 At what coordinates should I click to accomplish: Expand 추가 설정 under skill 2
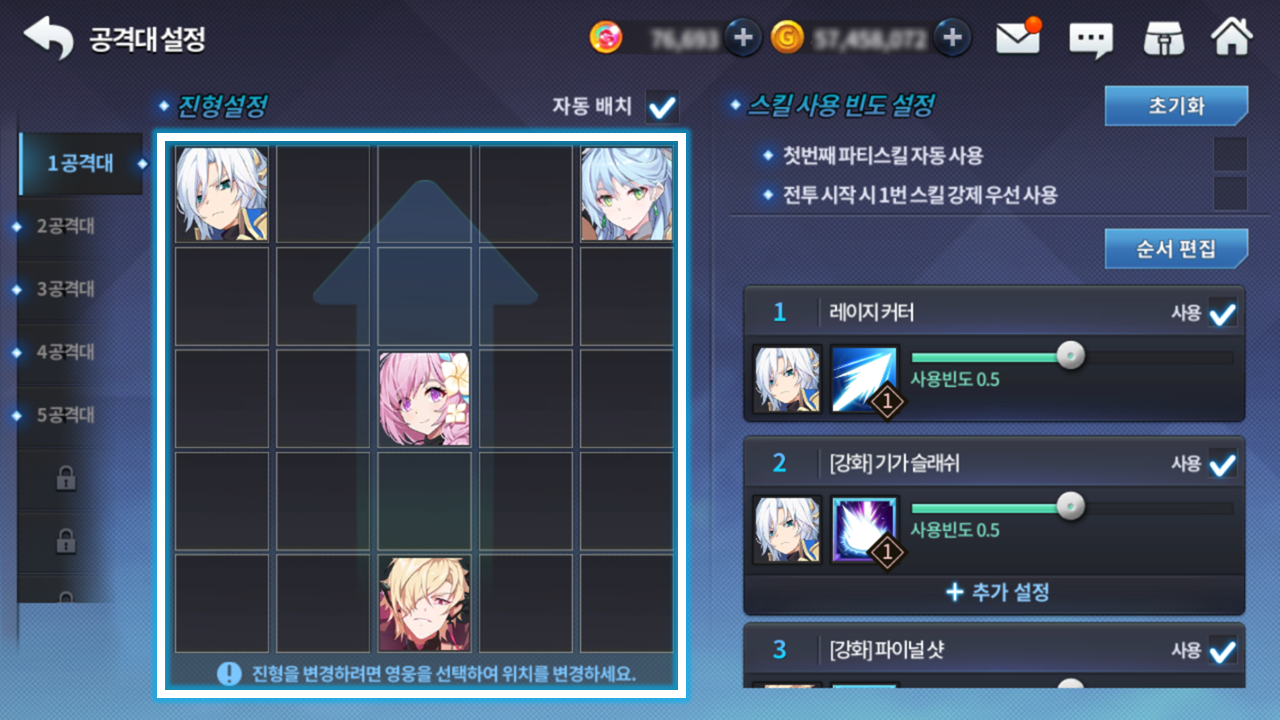[995, 592]
